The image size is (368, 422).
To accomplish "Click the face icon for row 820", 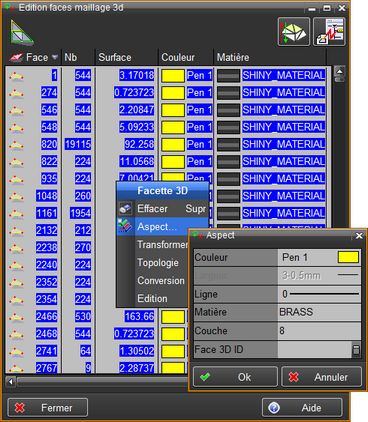I will pyautogui.click(x=16, y=145).
